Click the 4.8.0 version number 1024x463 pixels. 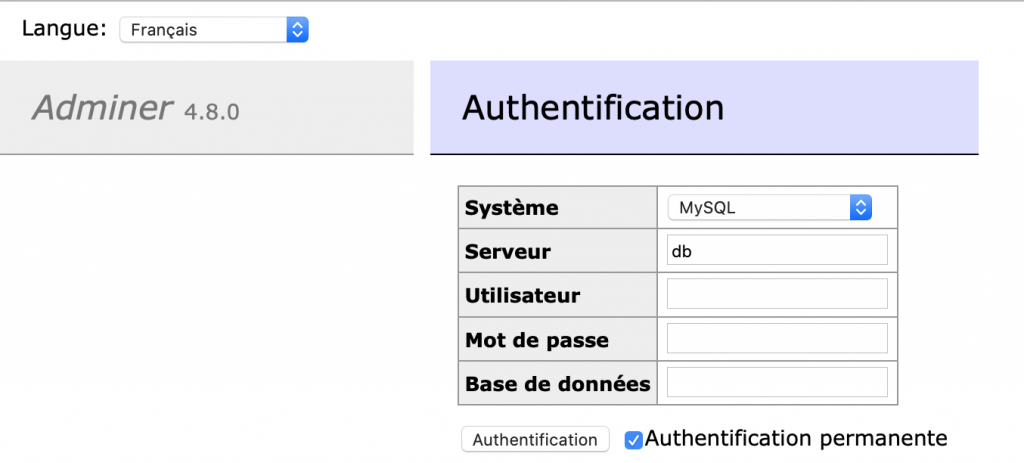pyautogui.click(x=212, y=111)
